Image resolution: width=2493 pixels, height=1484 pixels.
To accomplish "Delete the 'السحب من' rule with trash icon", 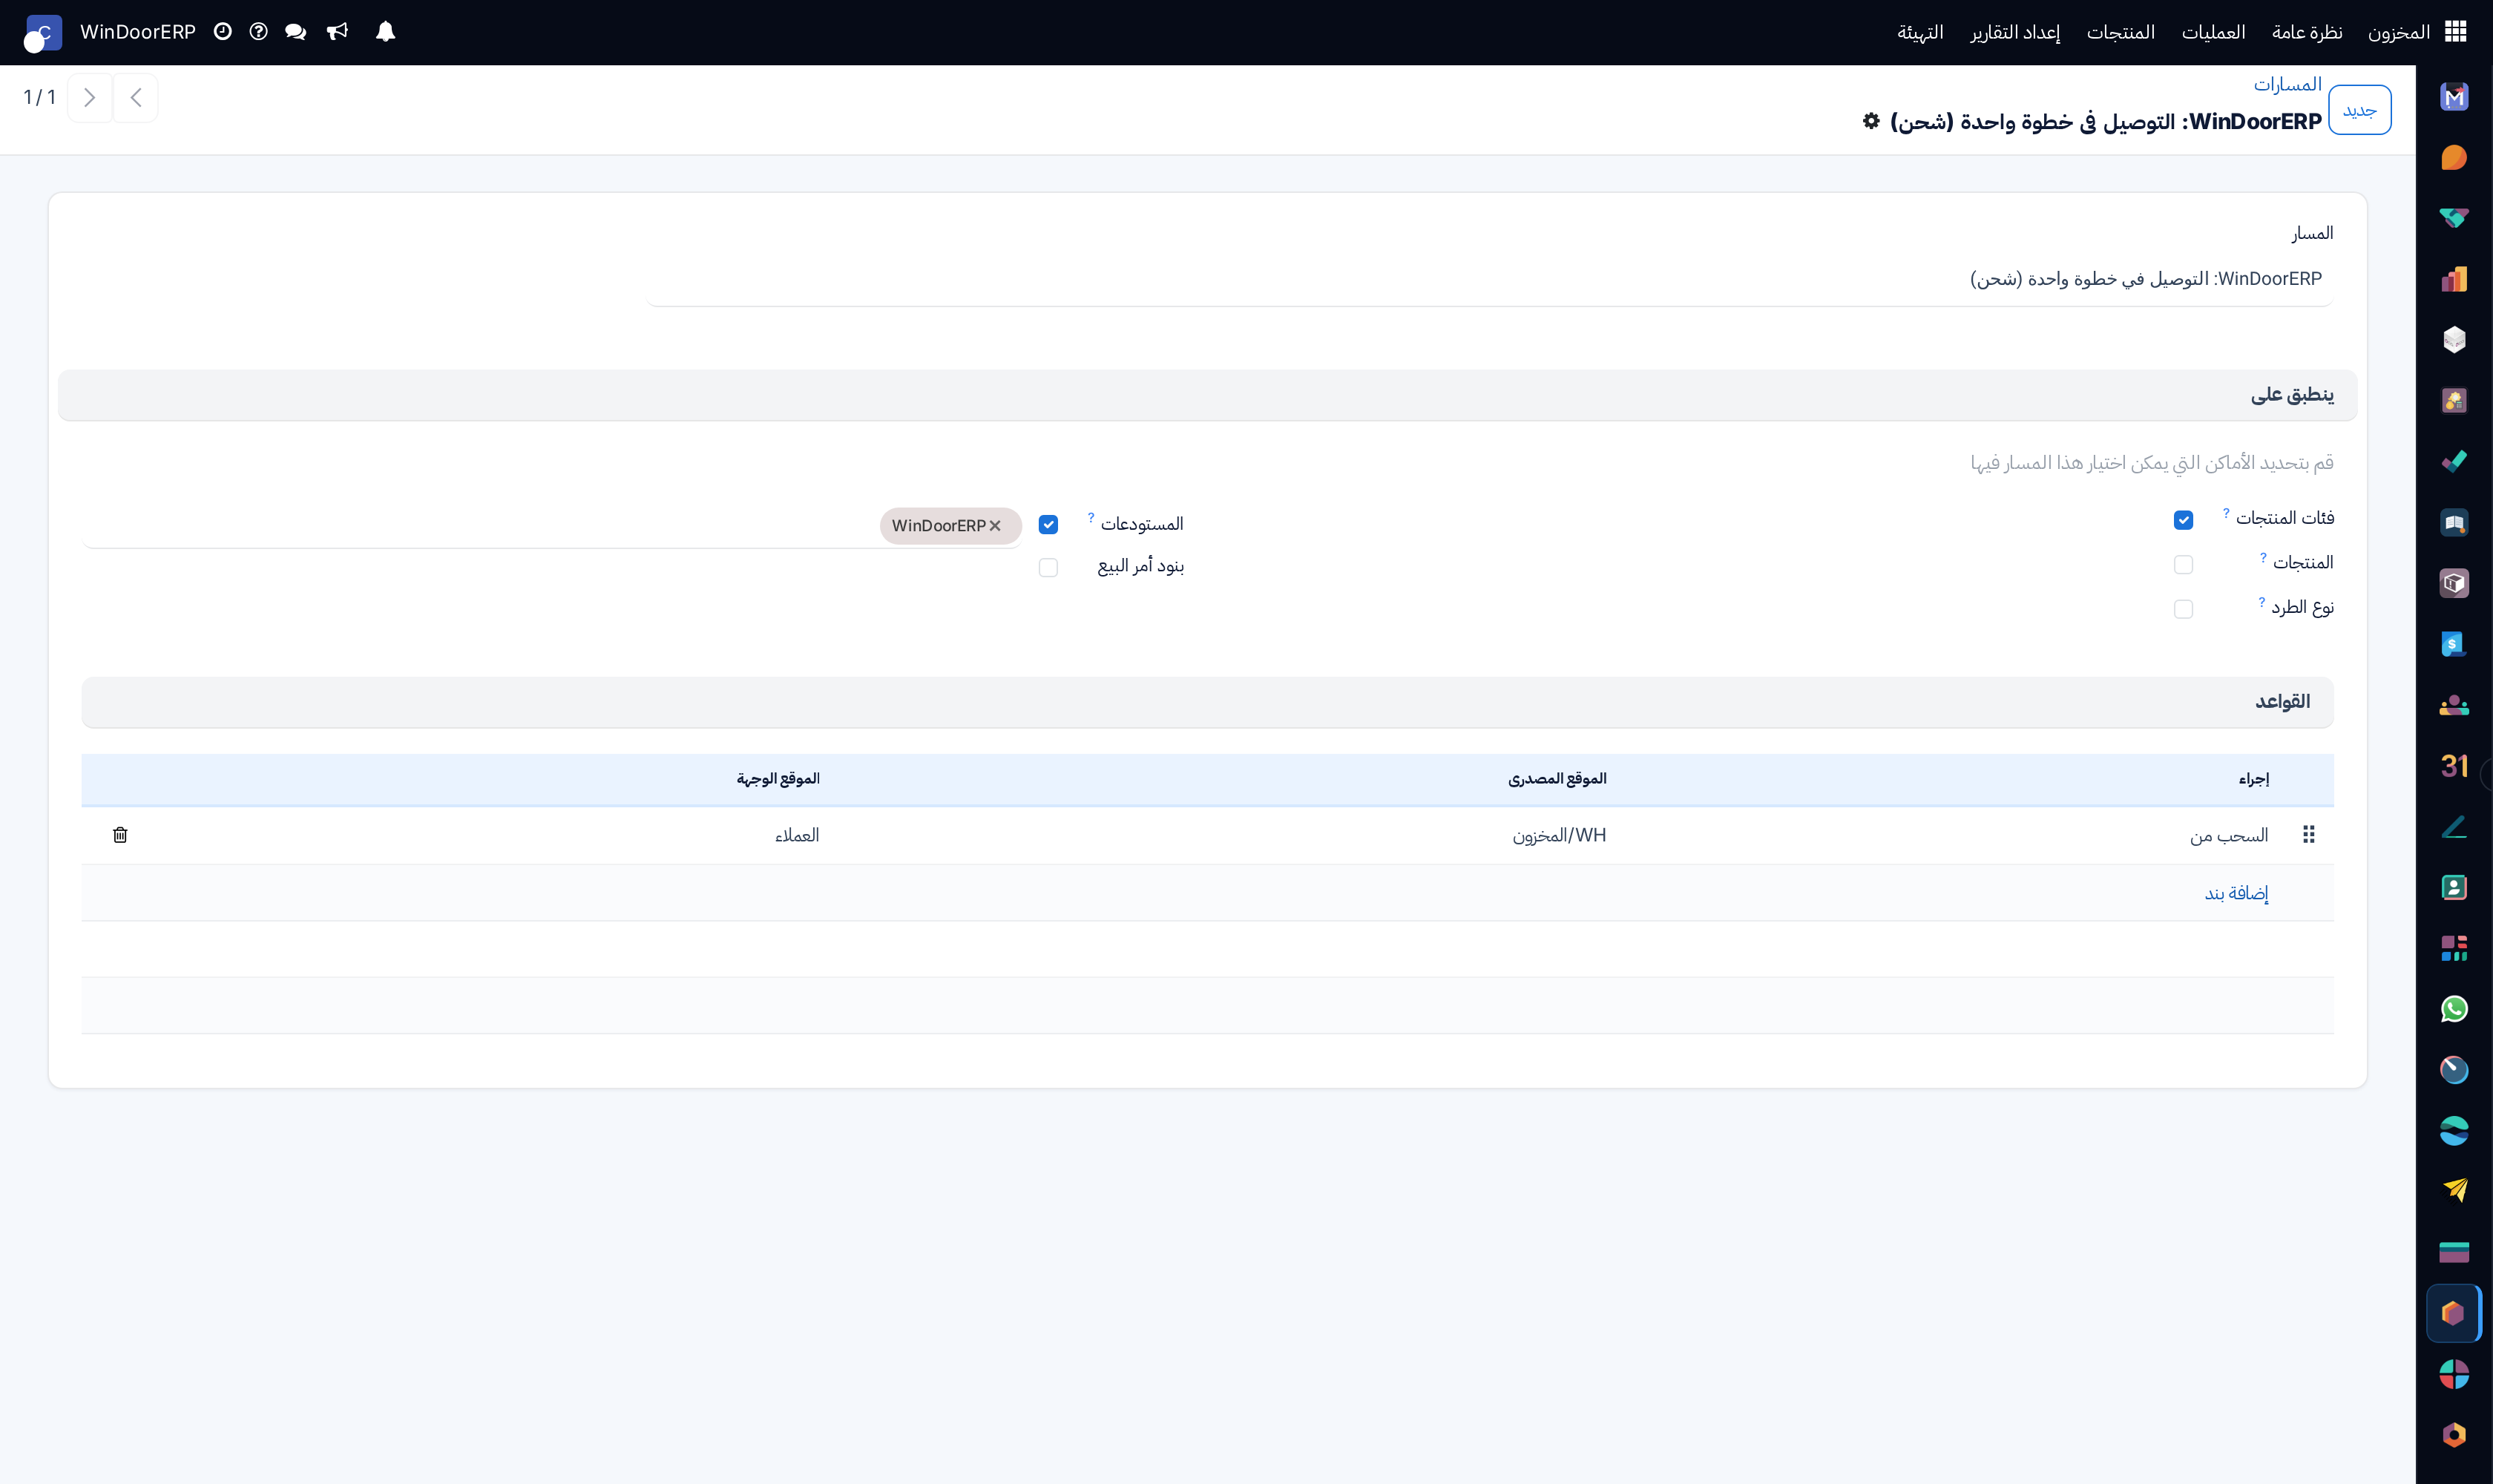I will pyautogui.click(x=120, y=835).
